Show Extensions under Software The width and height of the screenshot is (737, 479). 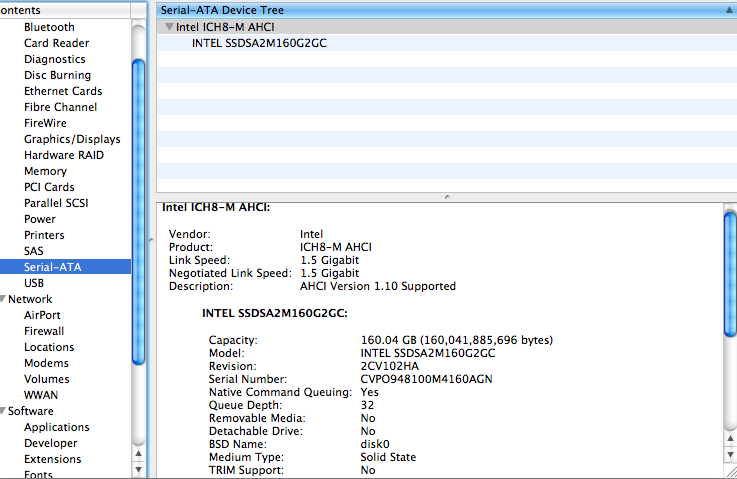tap(53, 459)
